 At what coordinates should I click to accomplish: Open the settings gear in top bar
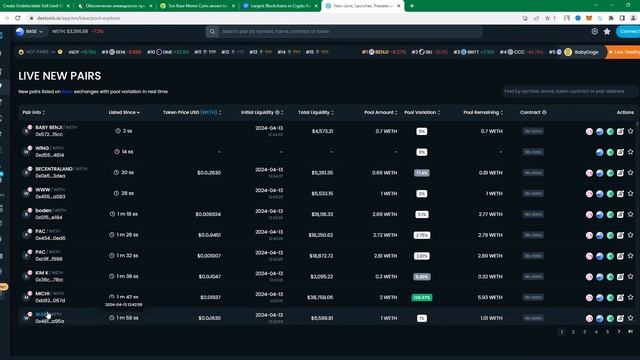(595, 31)
